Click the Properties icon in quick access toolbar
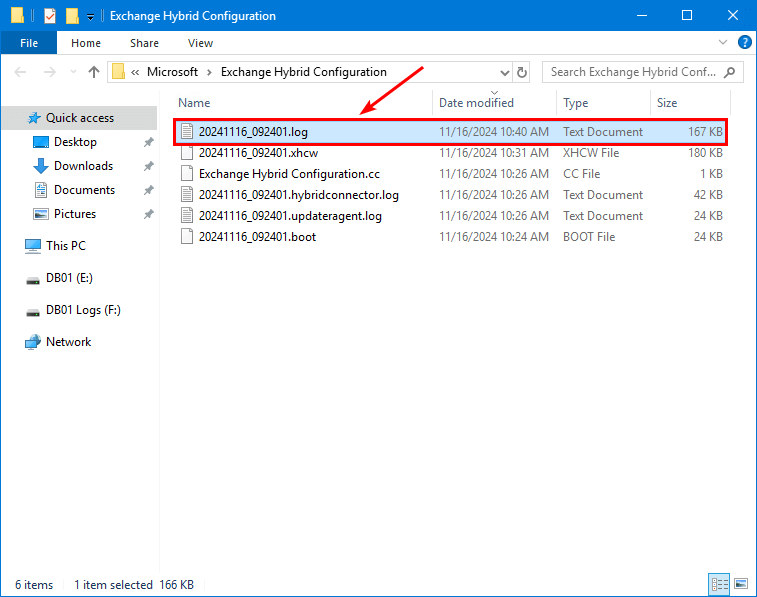Screen dimensions: 757x597 [x=49, y=16]
